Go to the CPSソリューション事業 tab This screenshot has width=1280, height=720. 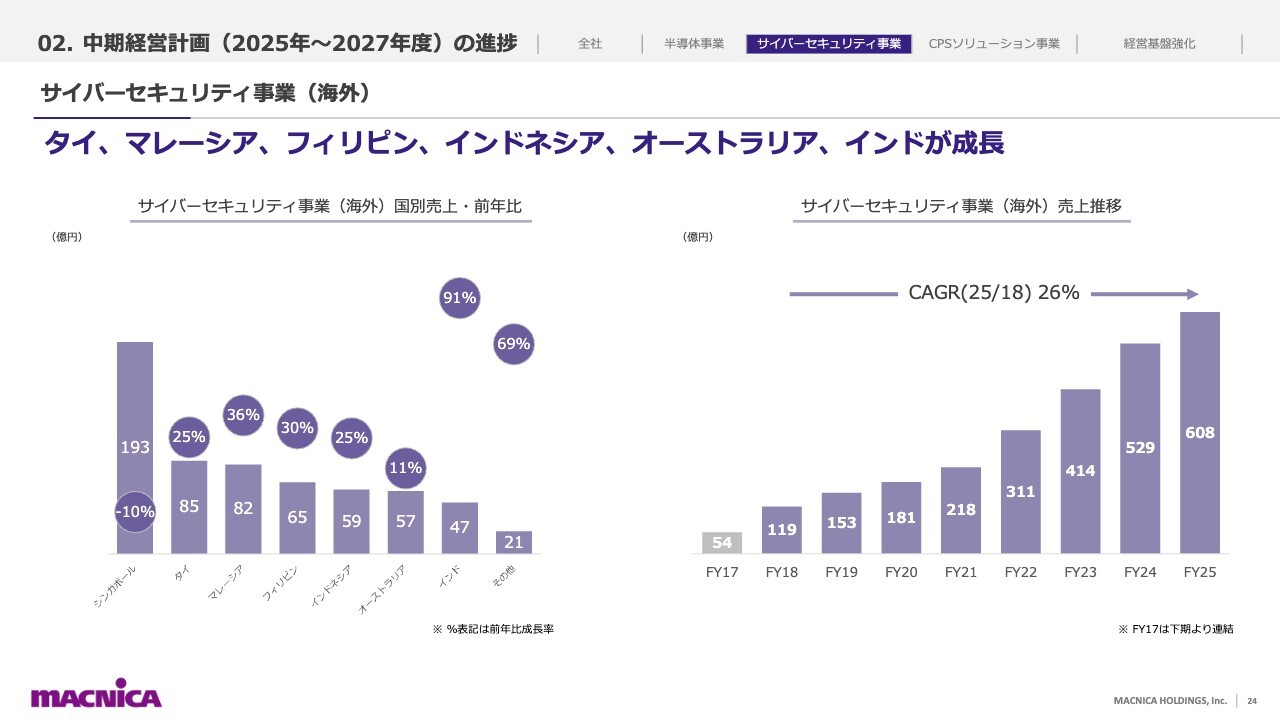[x=994, y=44]
